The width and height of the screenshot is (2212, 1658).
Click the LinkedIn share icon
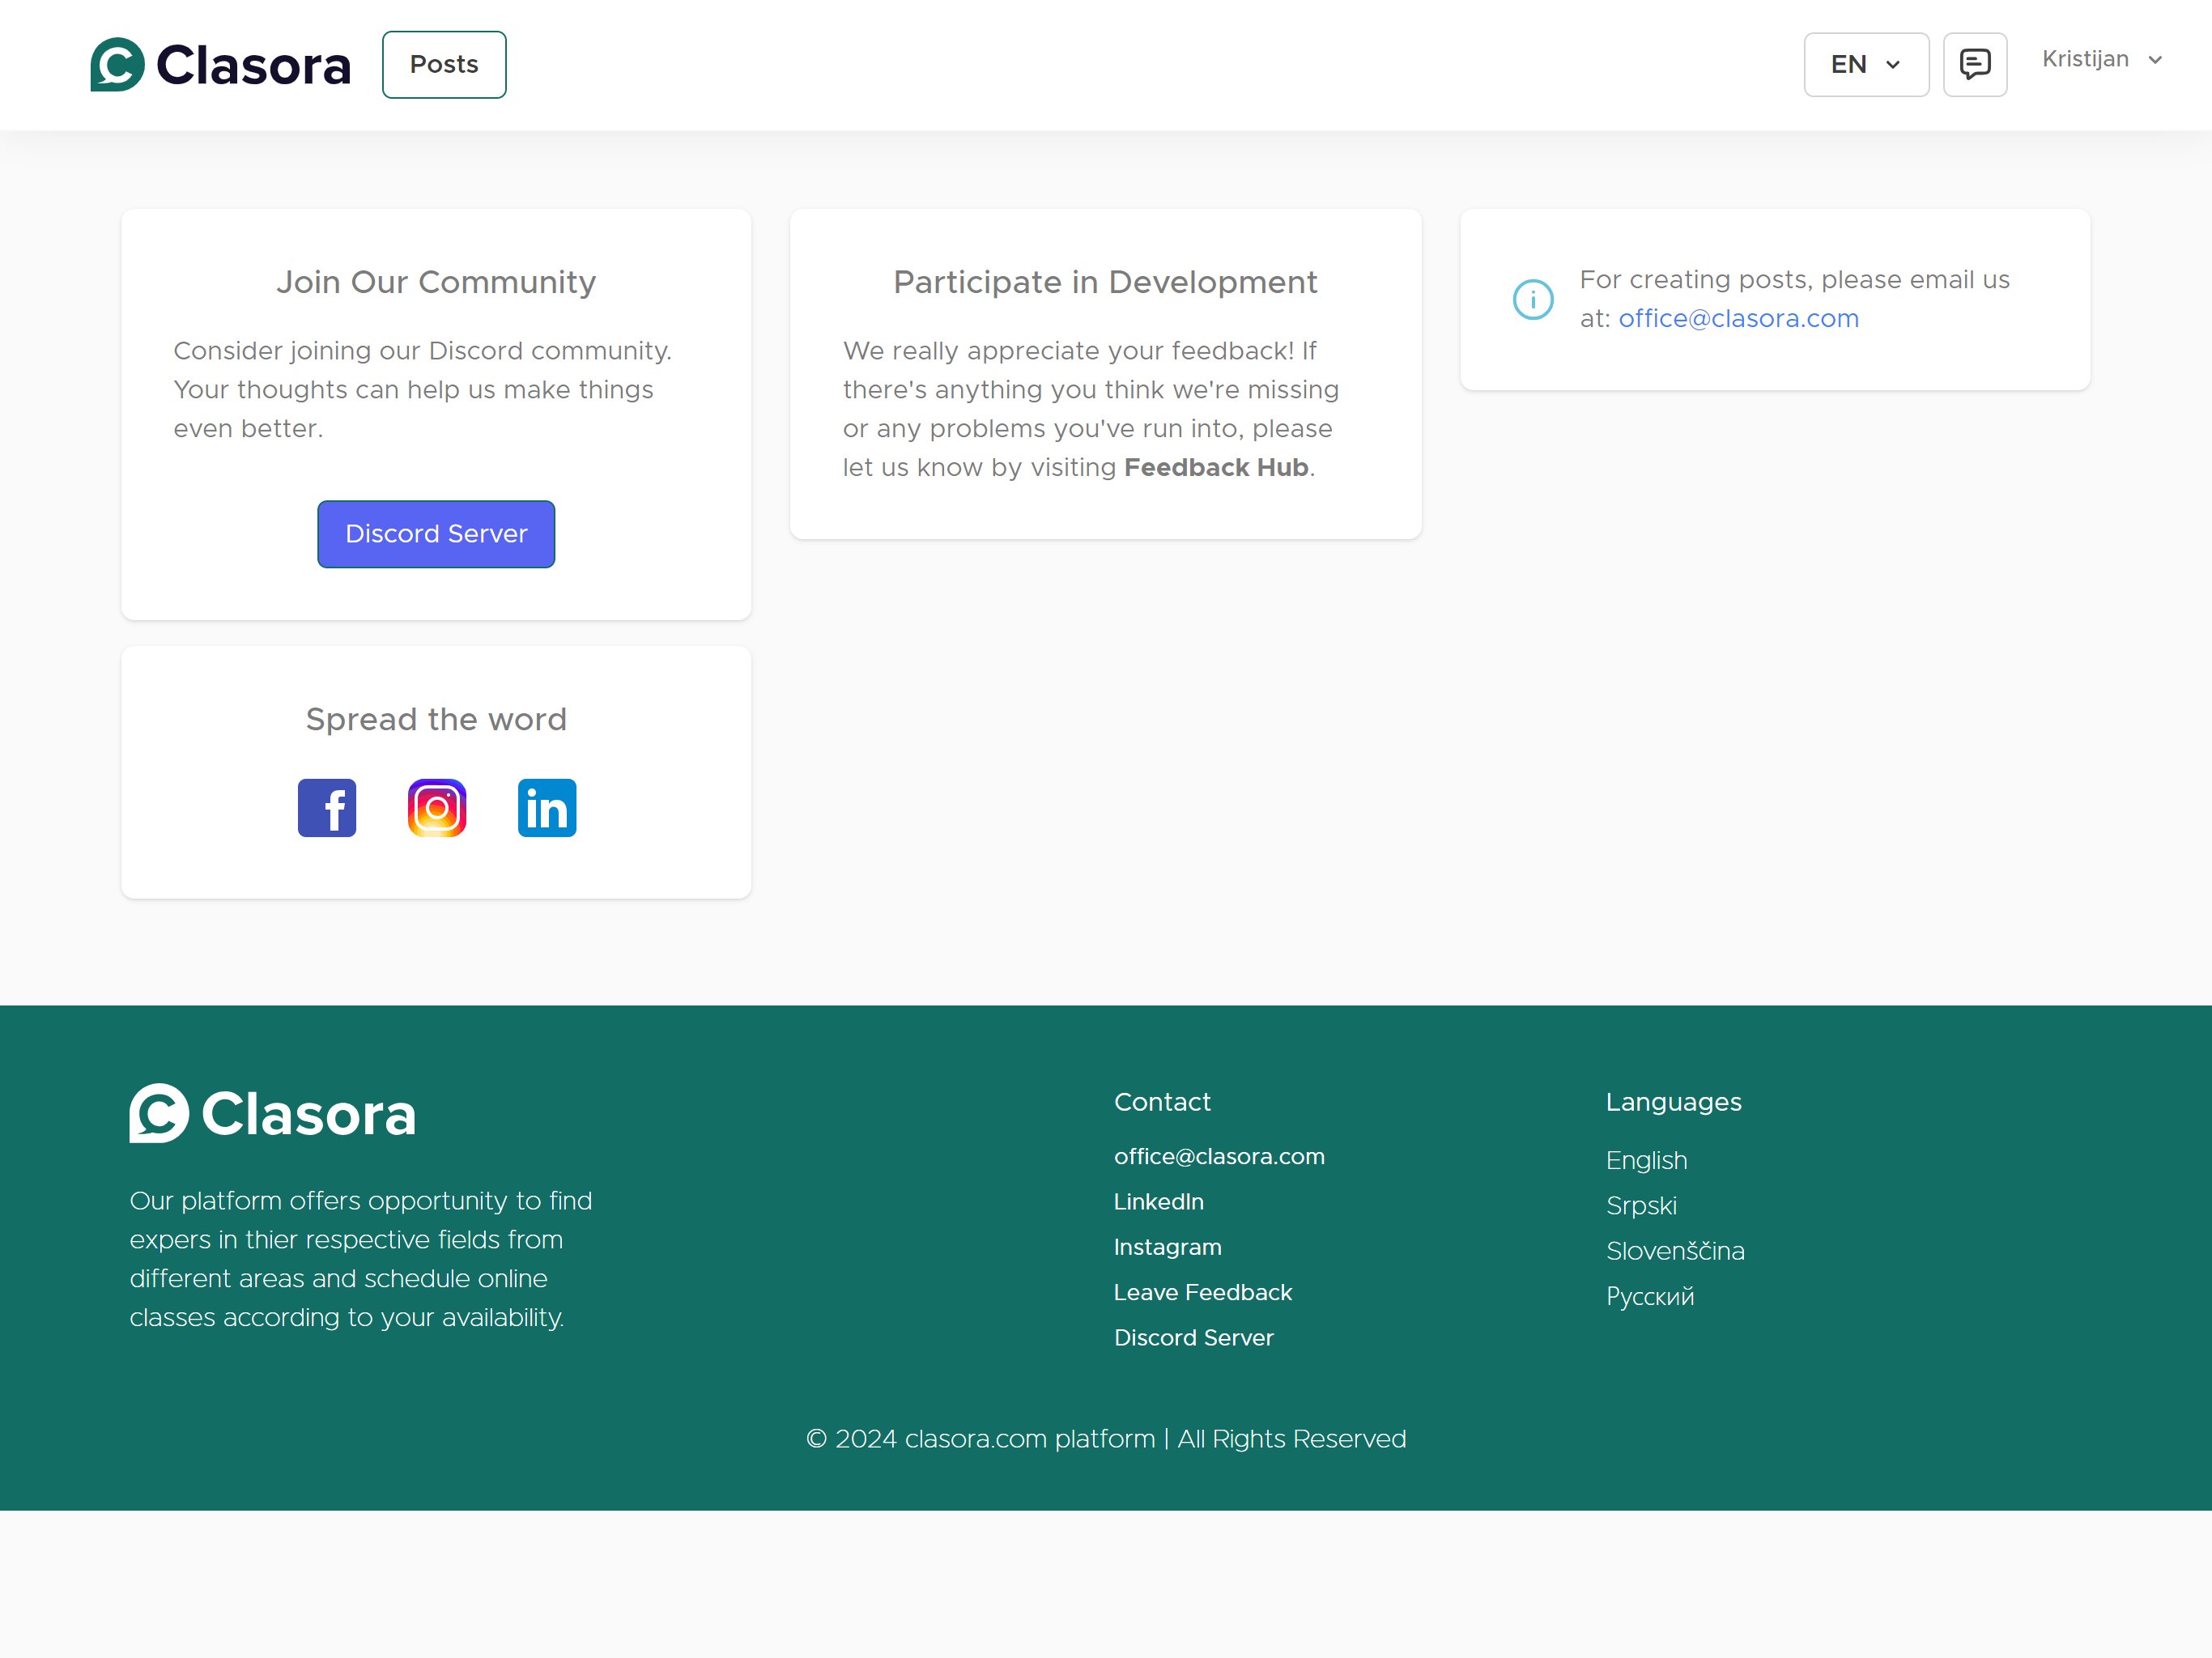tap(547, 807)
